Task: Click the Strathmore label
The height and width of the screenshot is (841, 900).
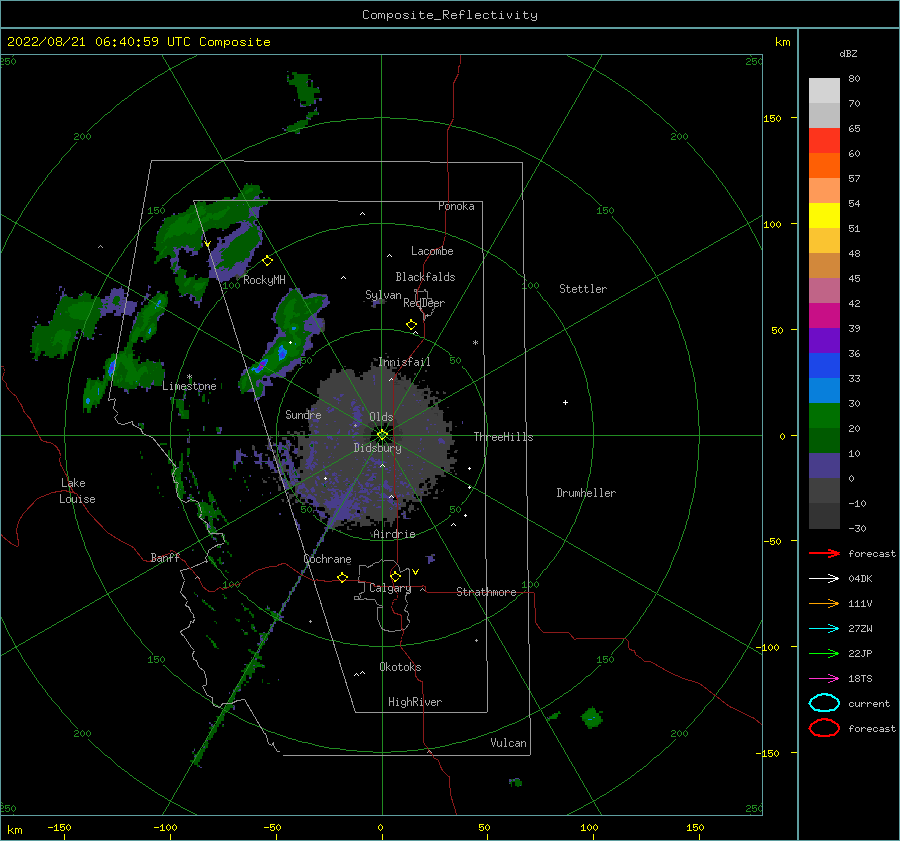Action: point(486,592)
